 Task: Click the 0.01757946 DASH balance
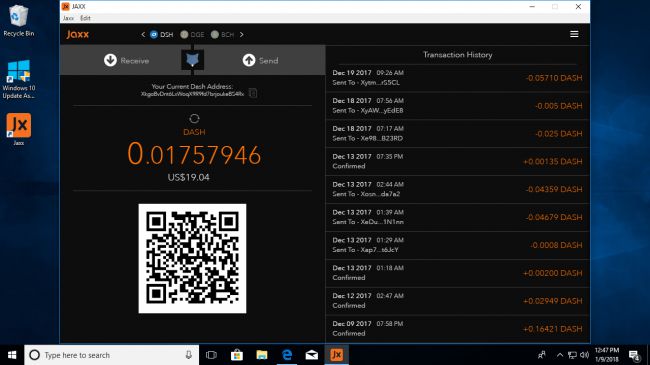(194, 154)
